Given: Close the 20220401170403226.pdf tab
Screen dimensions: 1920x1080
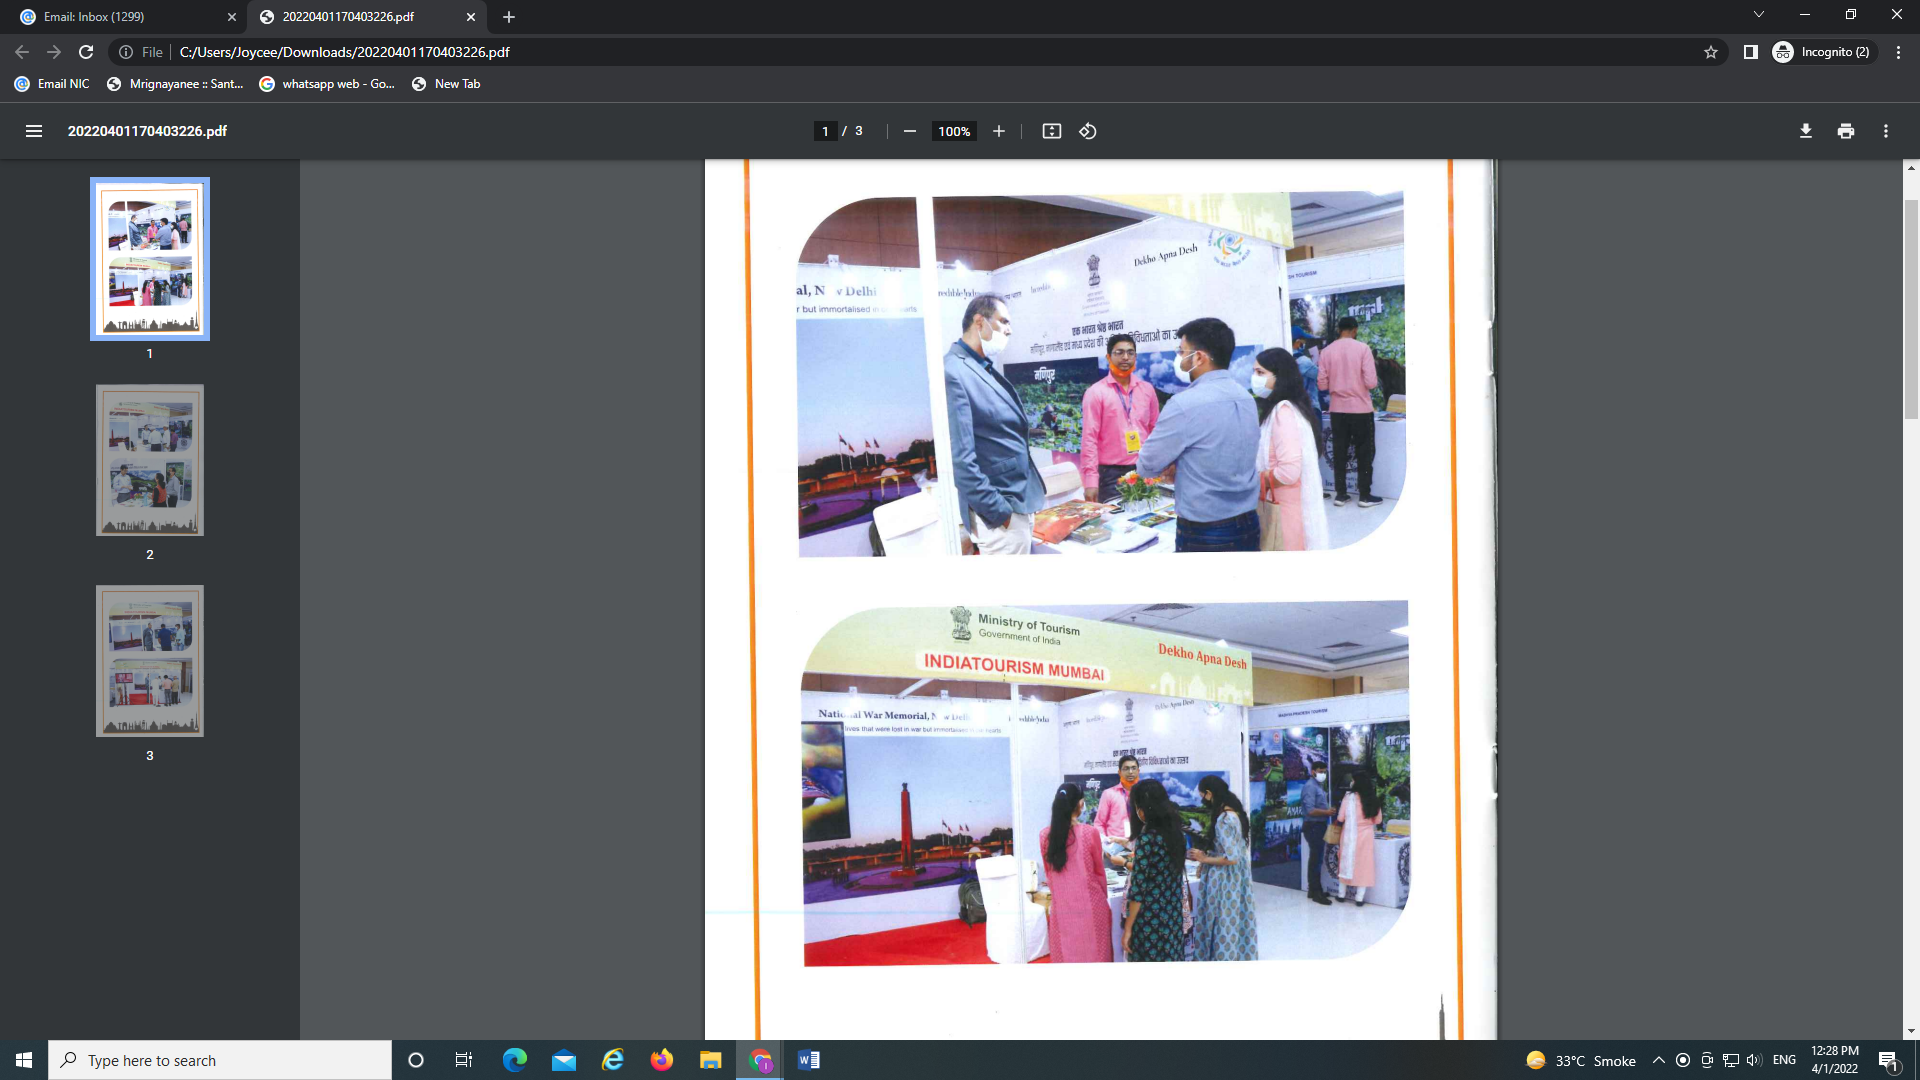Looking at the screenshot, I should coord(471,17).
